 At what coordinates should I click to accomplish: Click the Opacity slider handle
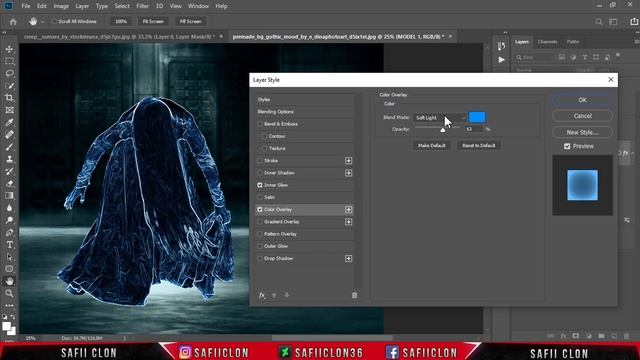(x=443, y=130)
